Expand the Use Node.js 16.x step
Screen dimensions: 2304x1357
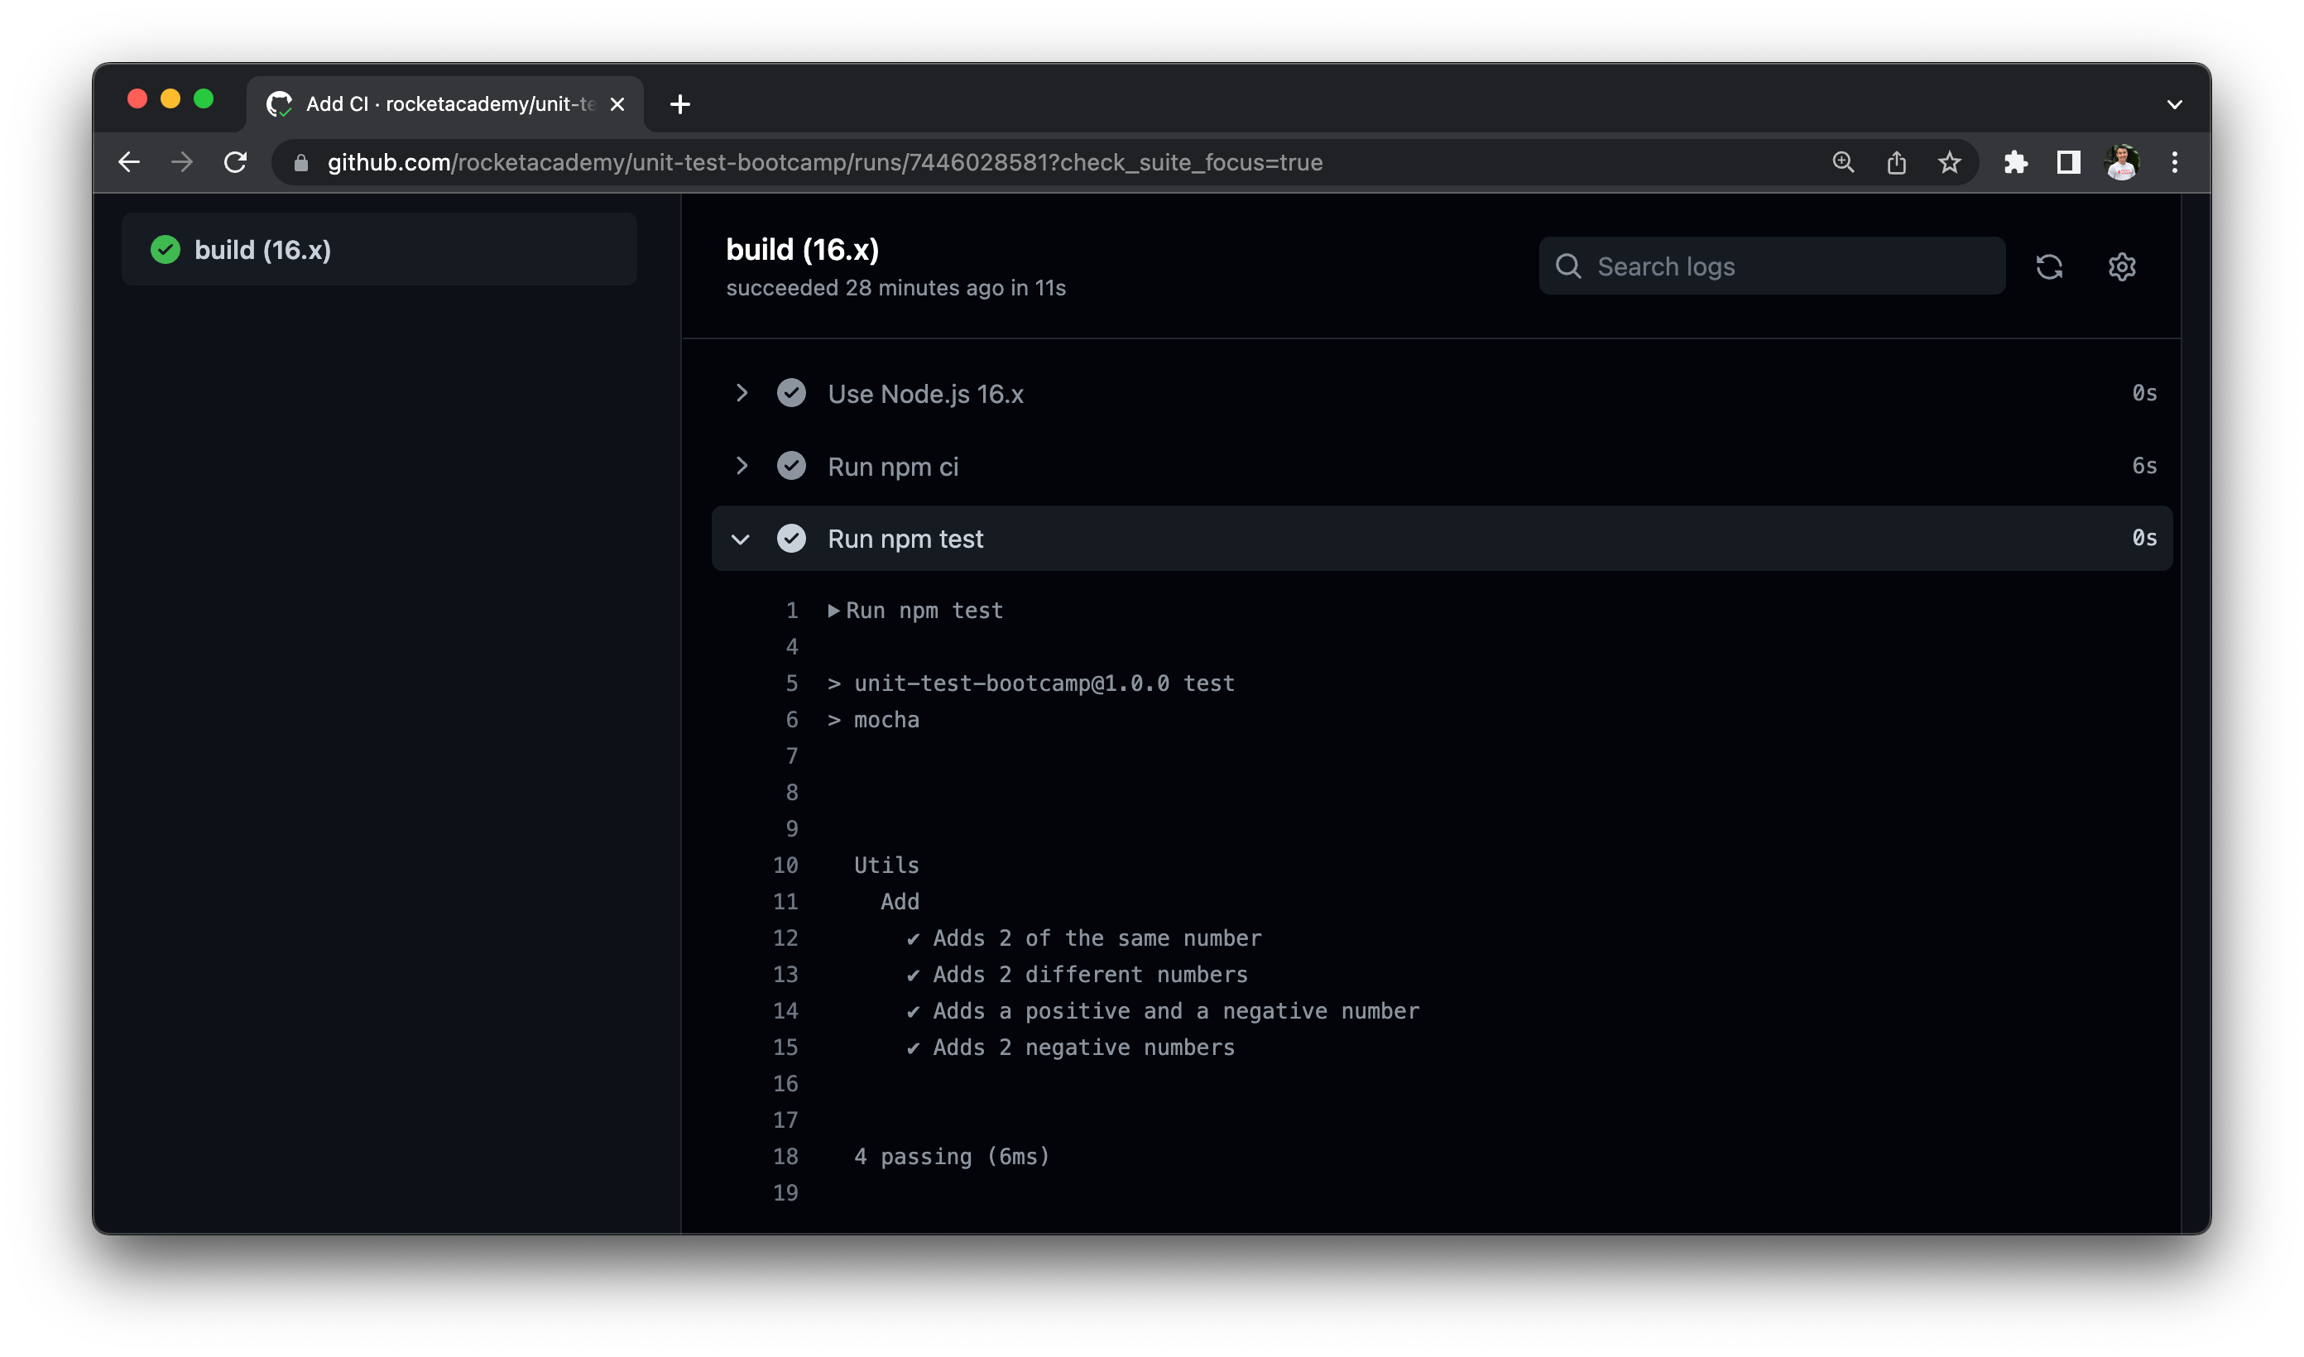coord(741,393)
